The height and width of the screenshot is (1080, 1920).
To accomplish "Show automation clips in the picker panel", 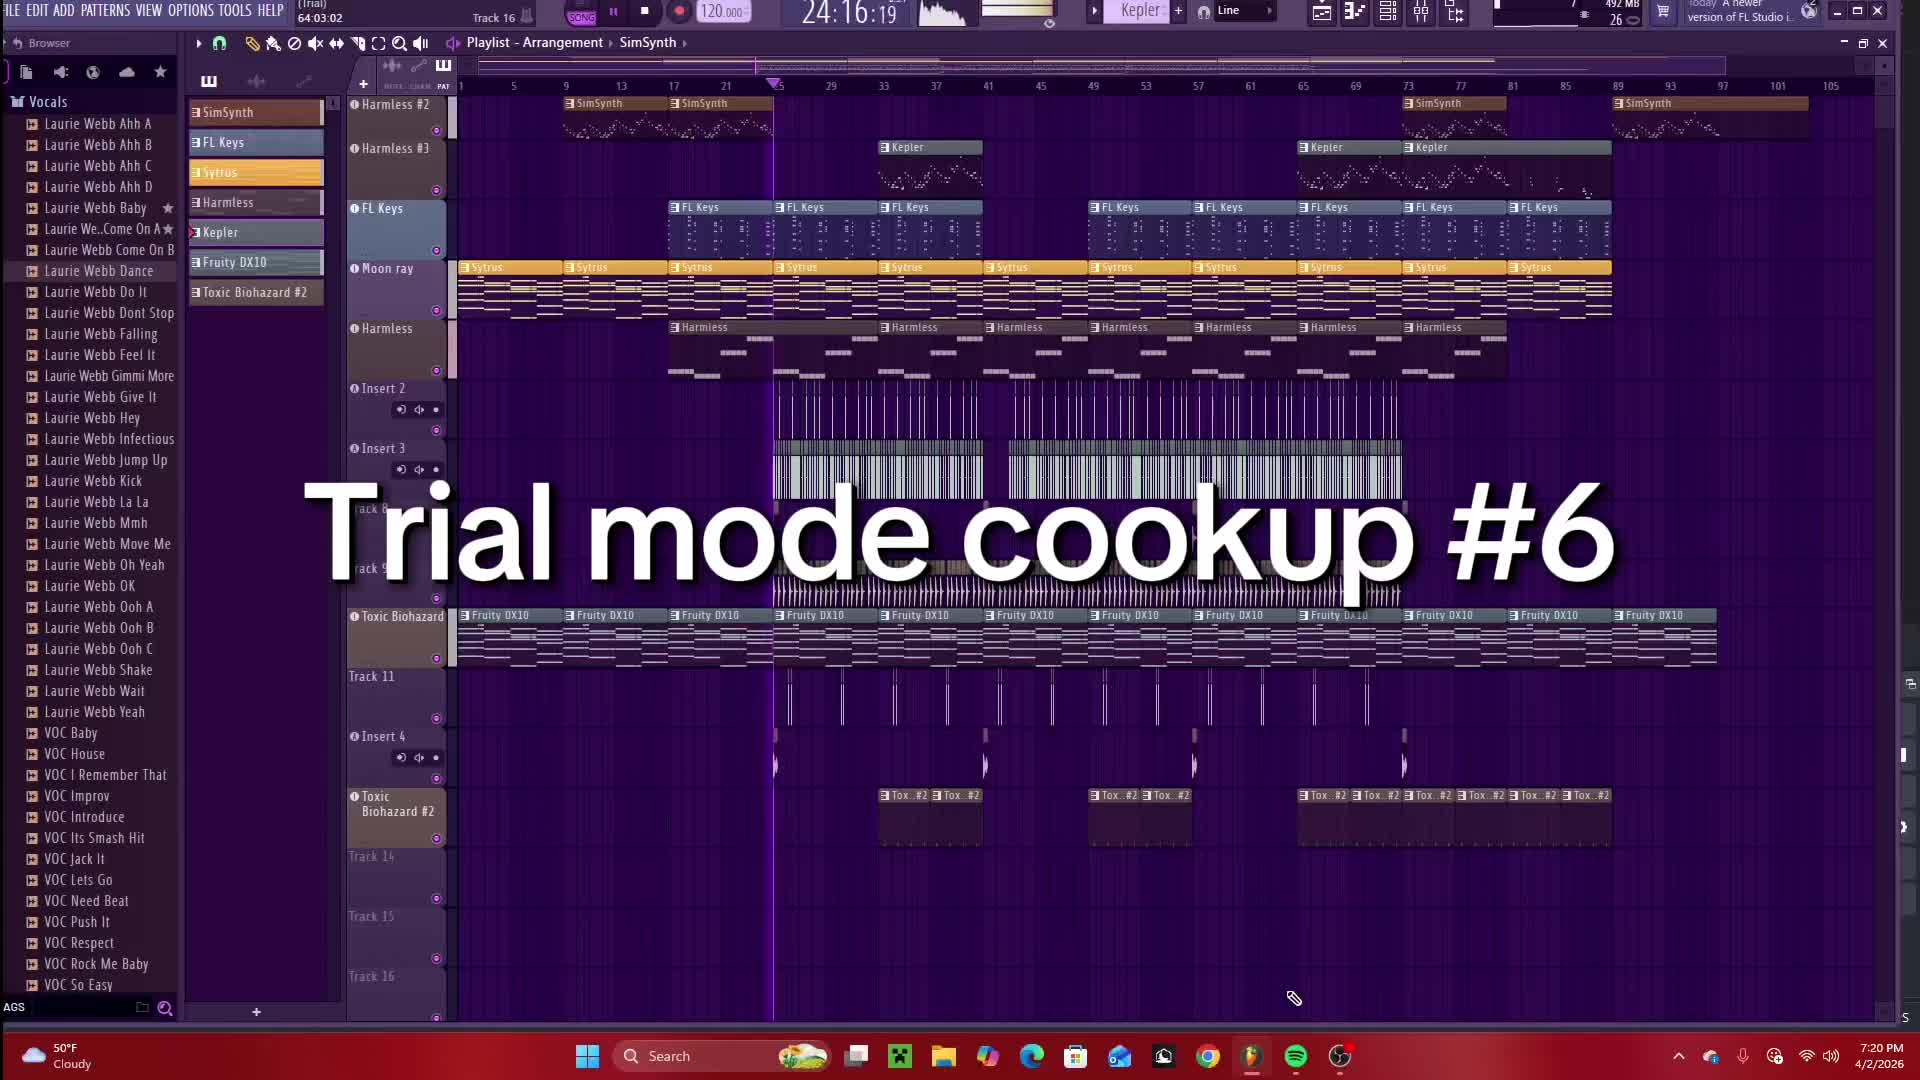I will (304, 81).
